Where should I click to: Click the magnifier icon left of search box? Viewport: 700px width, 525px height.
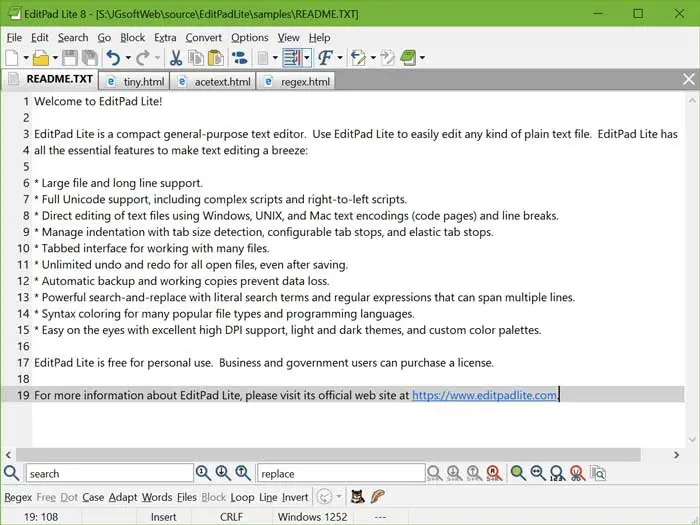click(x=11, y=473)
